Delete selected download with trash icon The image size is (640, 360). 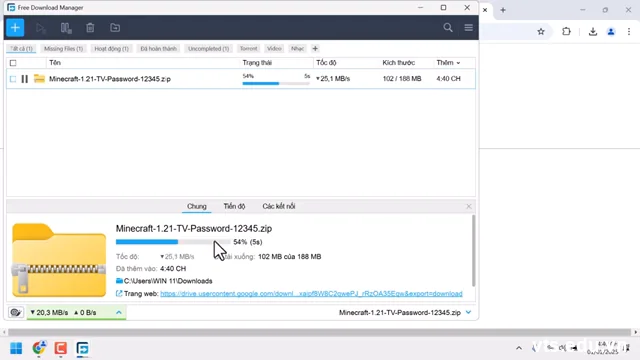click(x=90, y=28)
